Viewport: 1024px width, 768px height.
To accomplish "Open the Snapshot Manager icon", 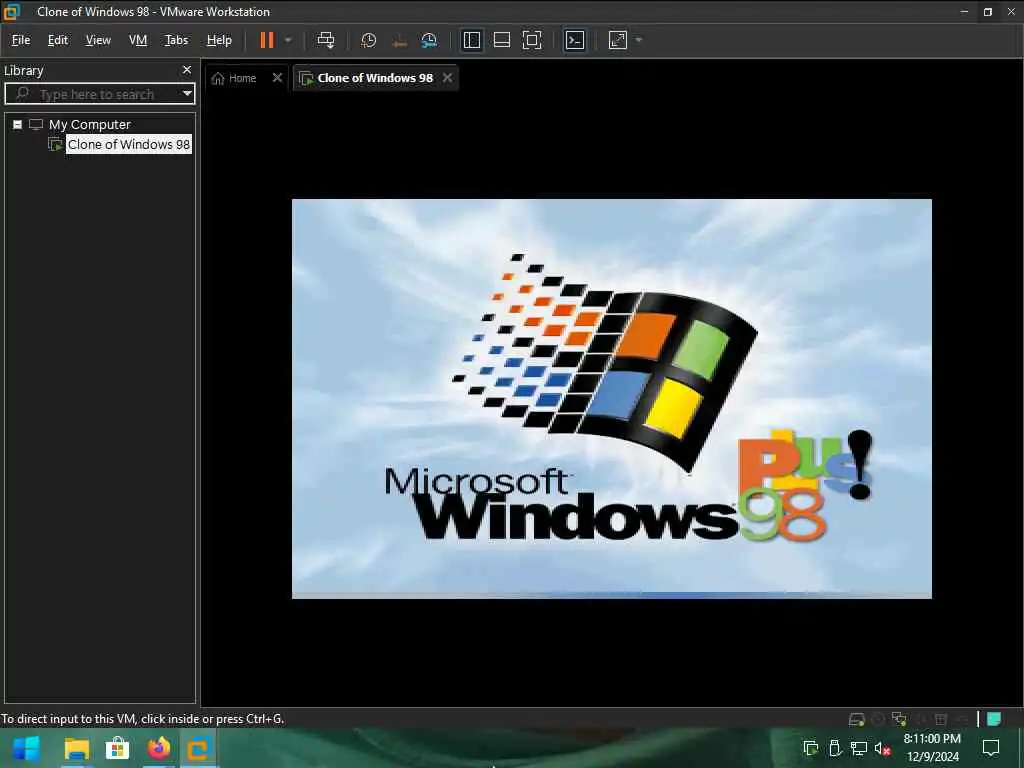I will (x=429, y=40).
